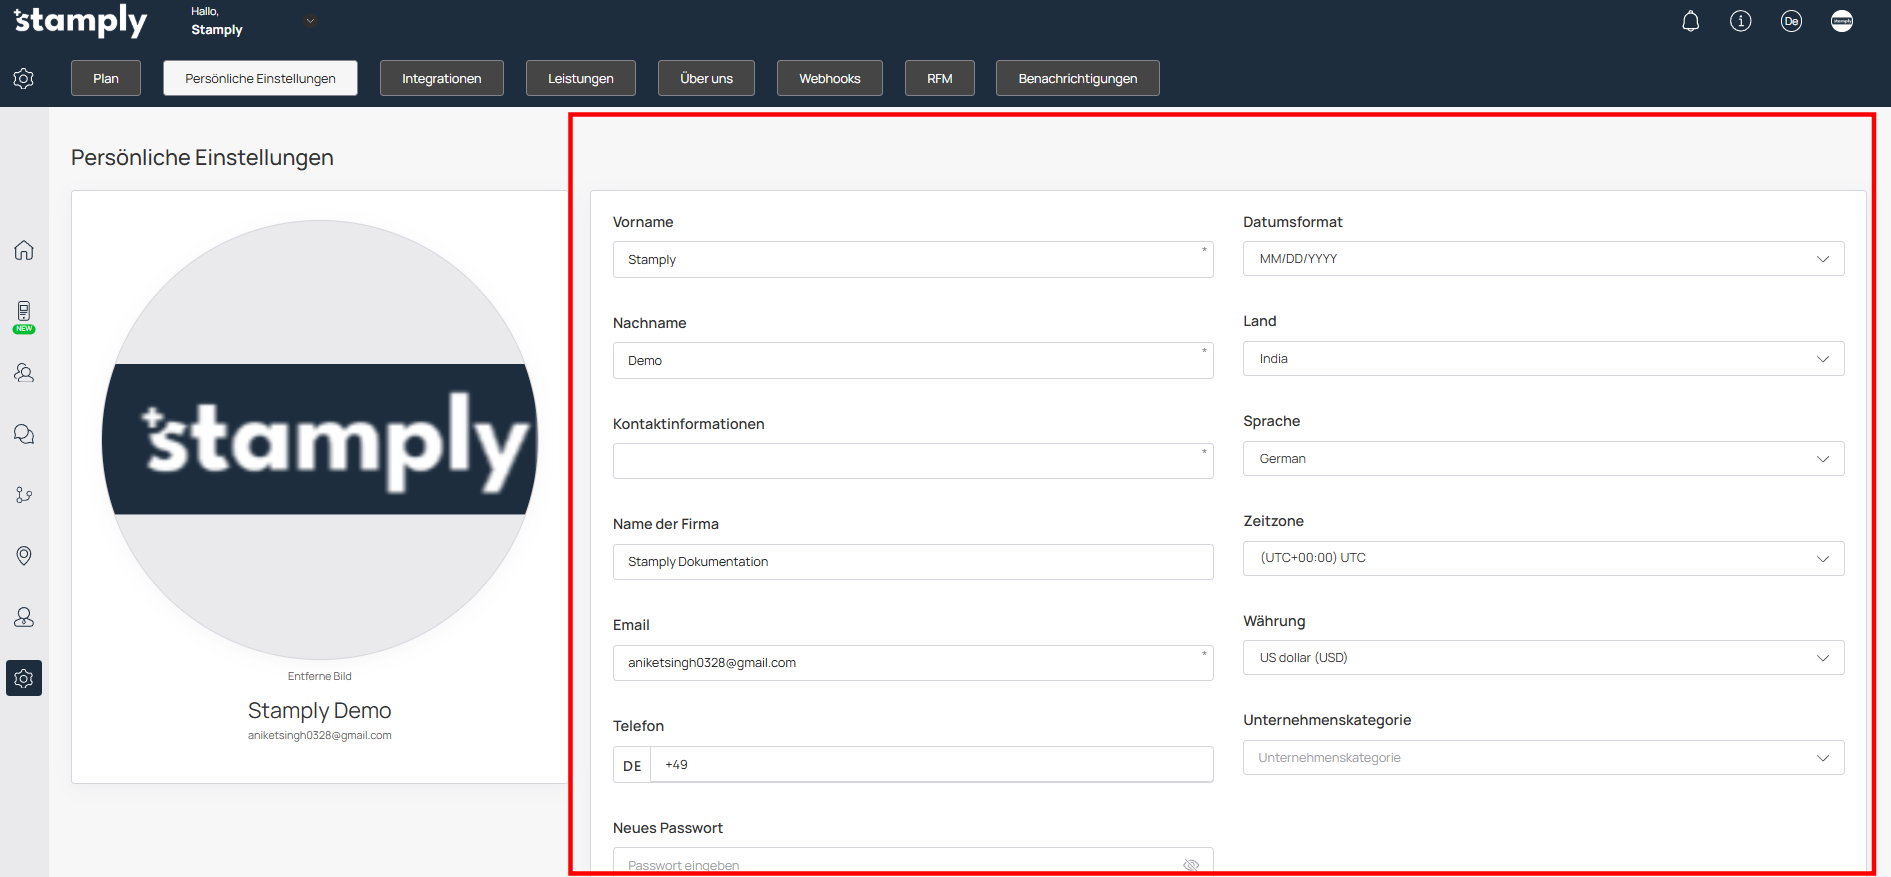Go to Home via sidebar house icon

(24, 250)
